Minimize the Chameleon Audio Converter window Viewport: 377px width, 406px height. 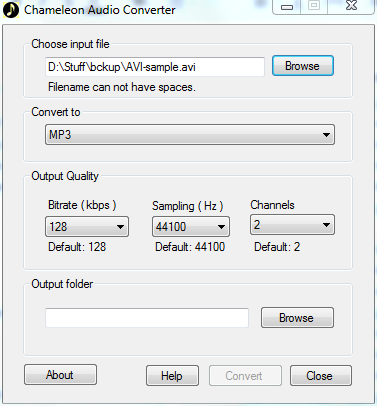pos(287,7)
